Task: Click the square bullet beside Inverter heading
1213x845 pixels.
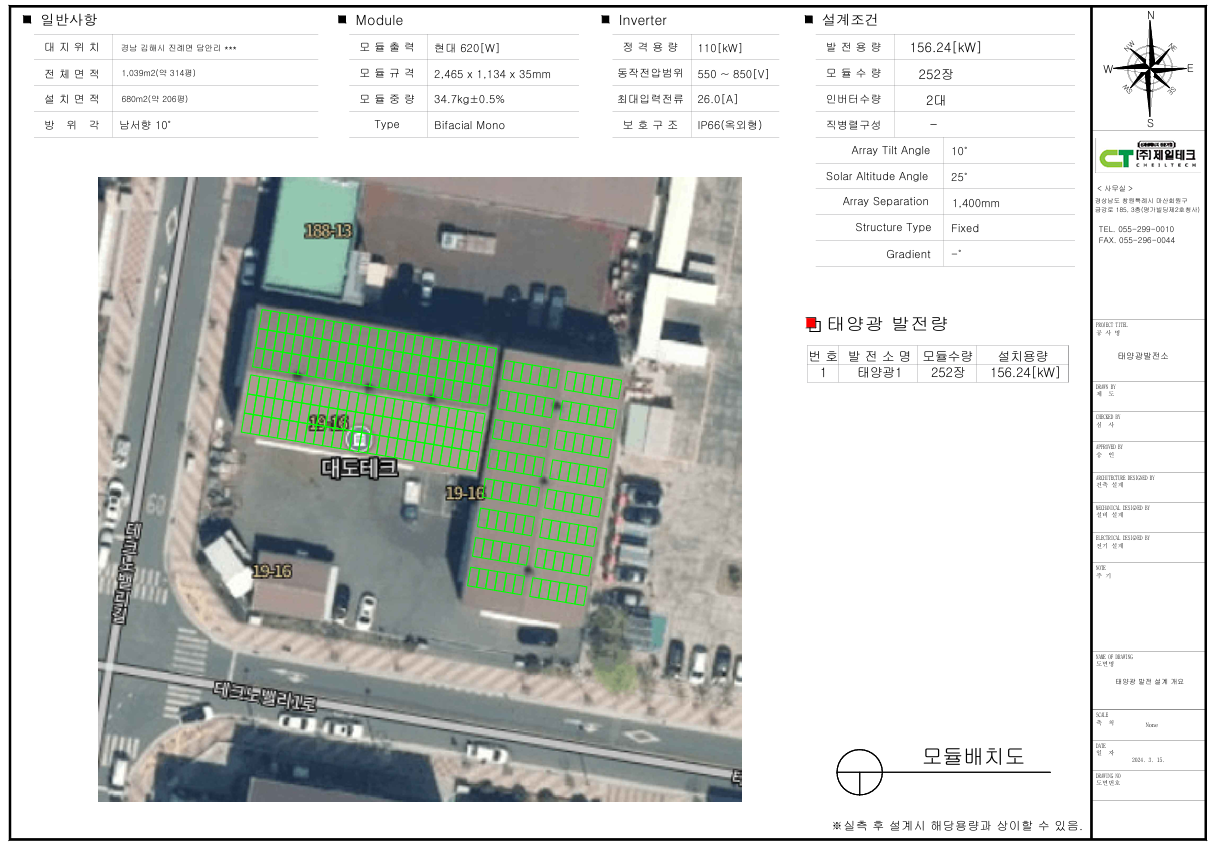Action: click(605, 20)
